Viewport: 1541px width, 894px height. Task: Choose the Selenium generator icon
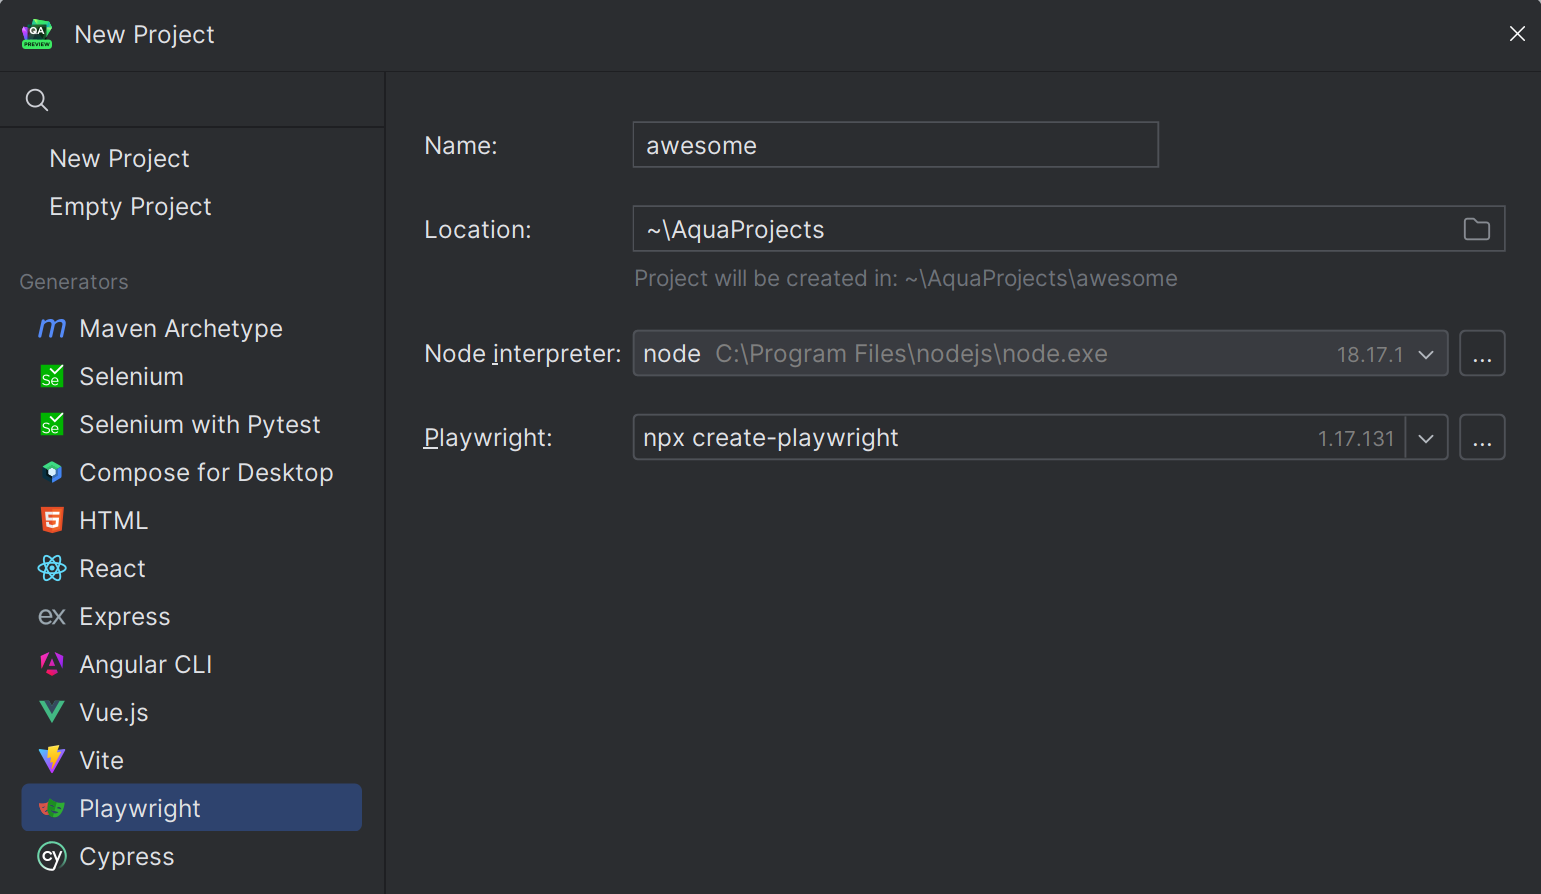pyautogui.click(x=52, y=376)
